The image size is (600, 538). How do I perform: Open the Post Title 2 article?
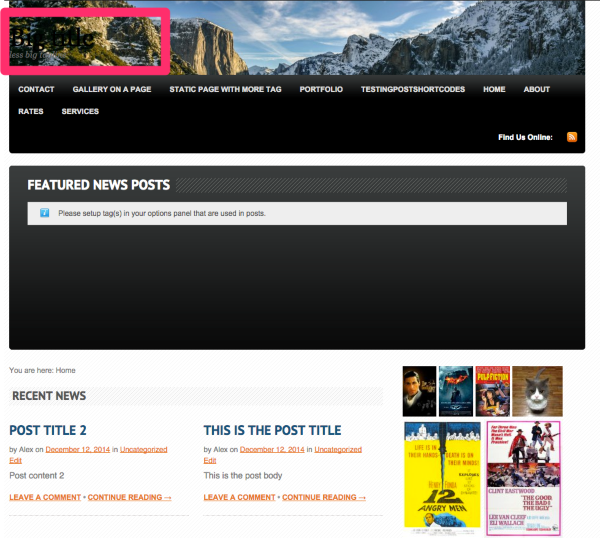48,430
